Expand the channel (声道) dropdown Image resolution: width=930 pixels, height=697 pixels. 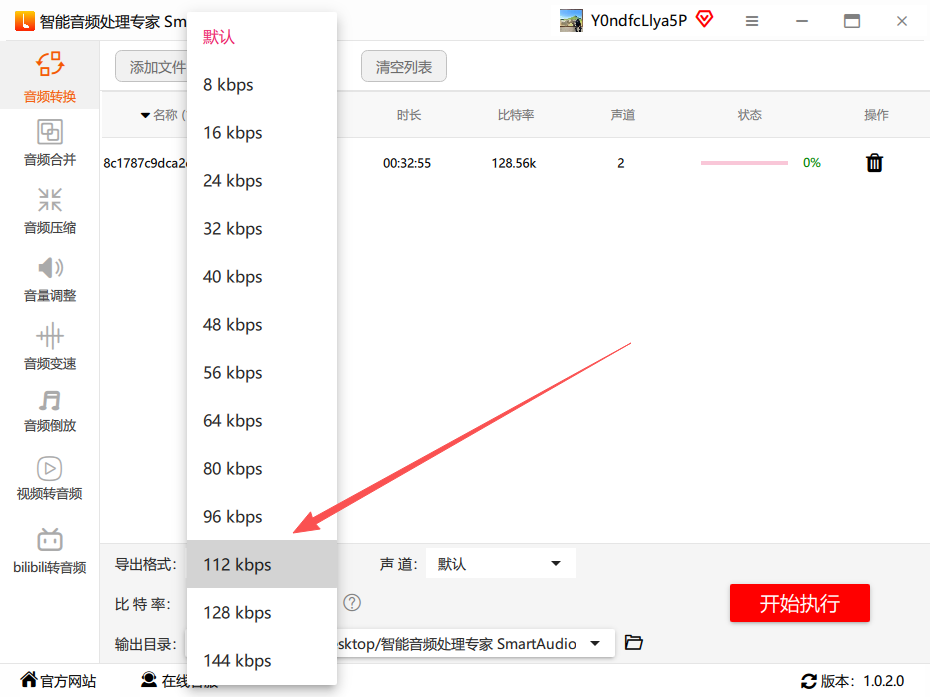(500, 564)
